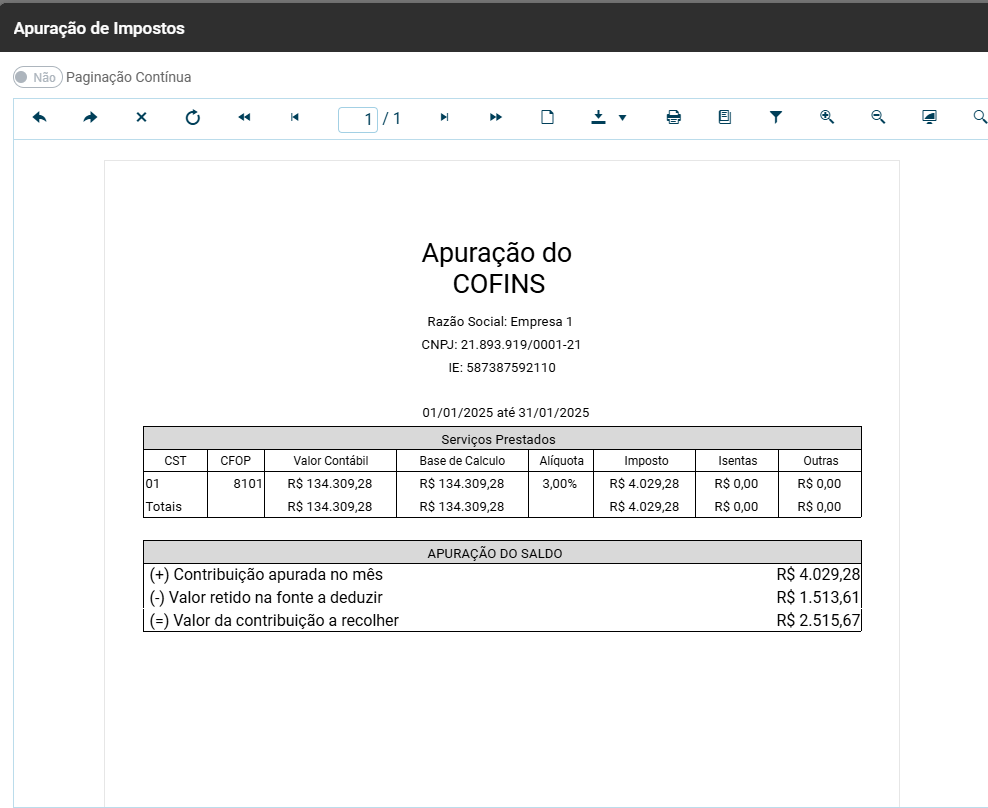This screenshot has width=988, height=808.
Task: Click the export download icon
Action: pos(598,118)
